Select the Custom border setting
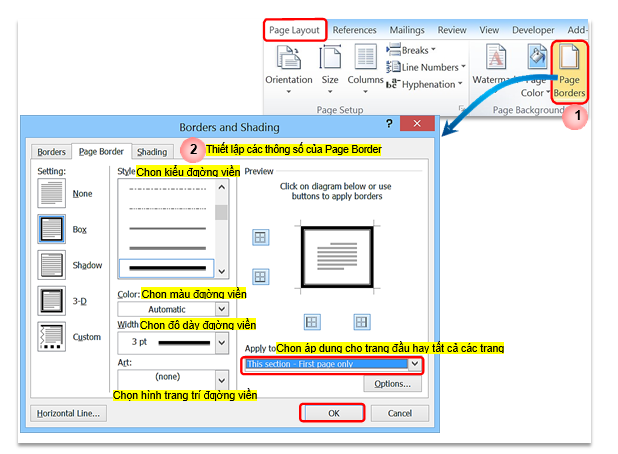This screenshot has width=618, height=454. [51, 337]
